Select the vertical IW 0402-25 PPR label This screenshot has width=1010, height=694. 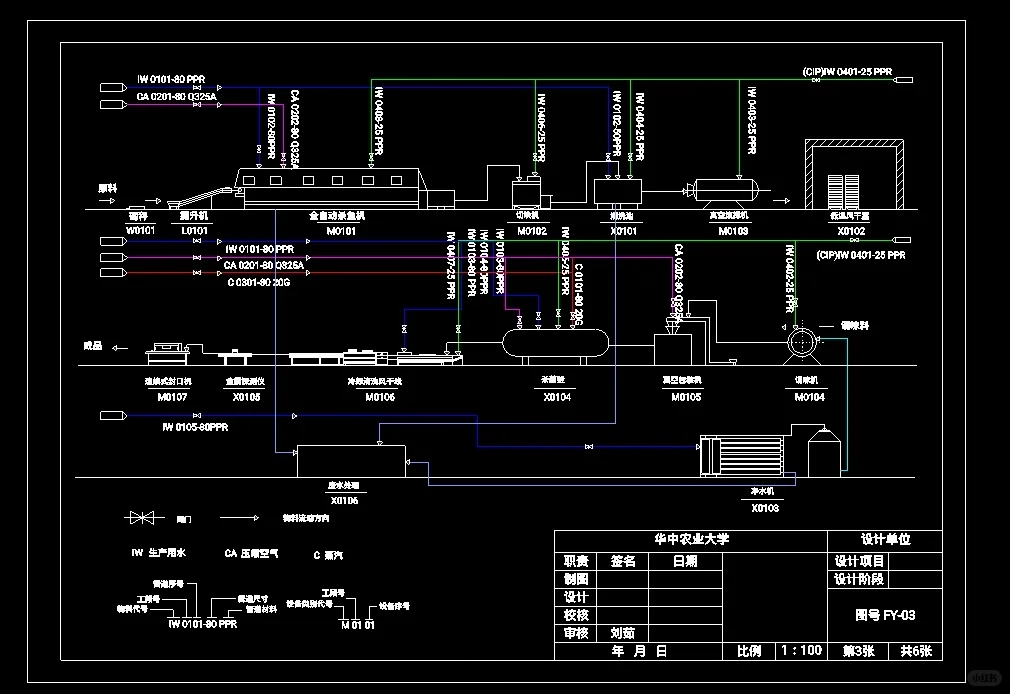coord(790,278)
